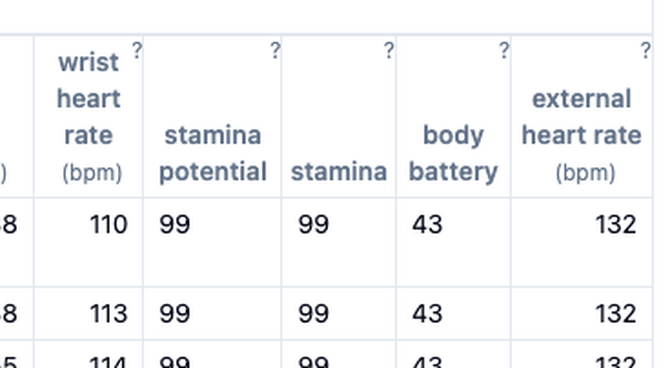Screen dimensions: 670x368
Task: Click body battery value 43 in second row
Action: pos(427,313)
